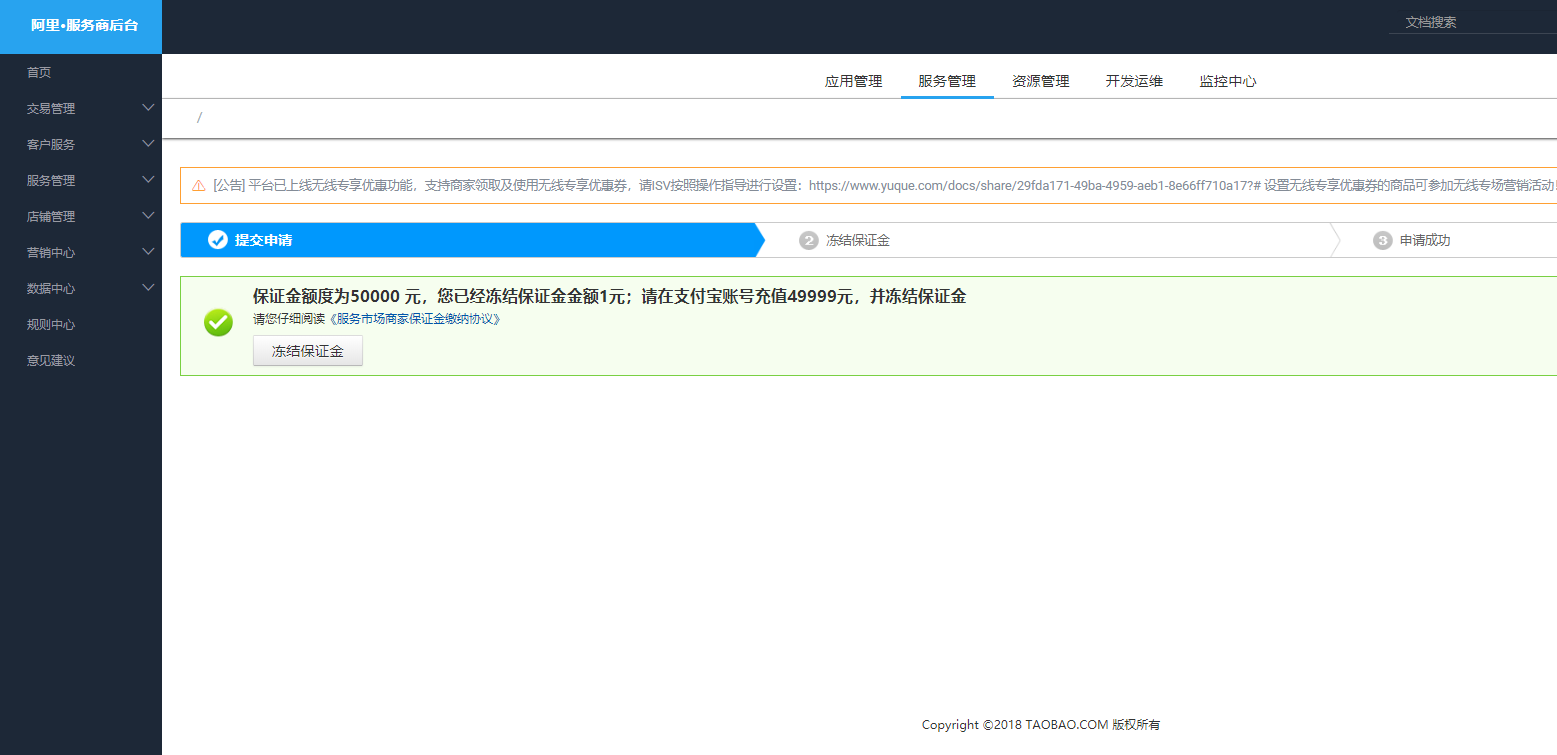
Task: Click the orange announcement warning icon
Action: coord(198,186)
